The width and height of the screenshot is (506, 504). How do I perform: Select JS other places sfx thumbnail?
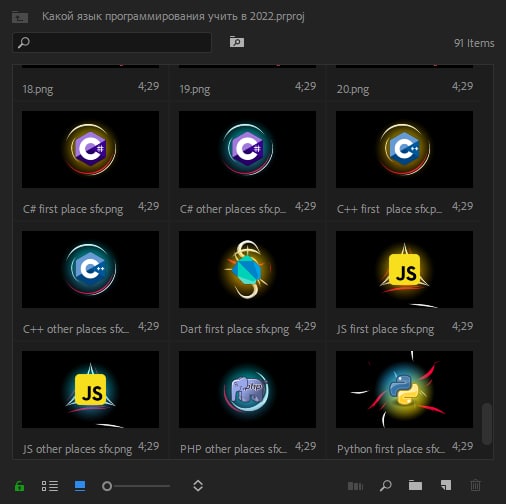pyautogui.click(x=90, y=389)
